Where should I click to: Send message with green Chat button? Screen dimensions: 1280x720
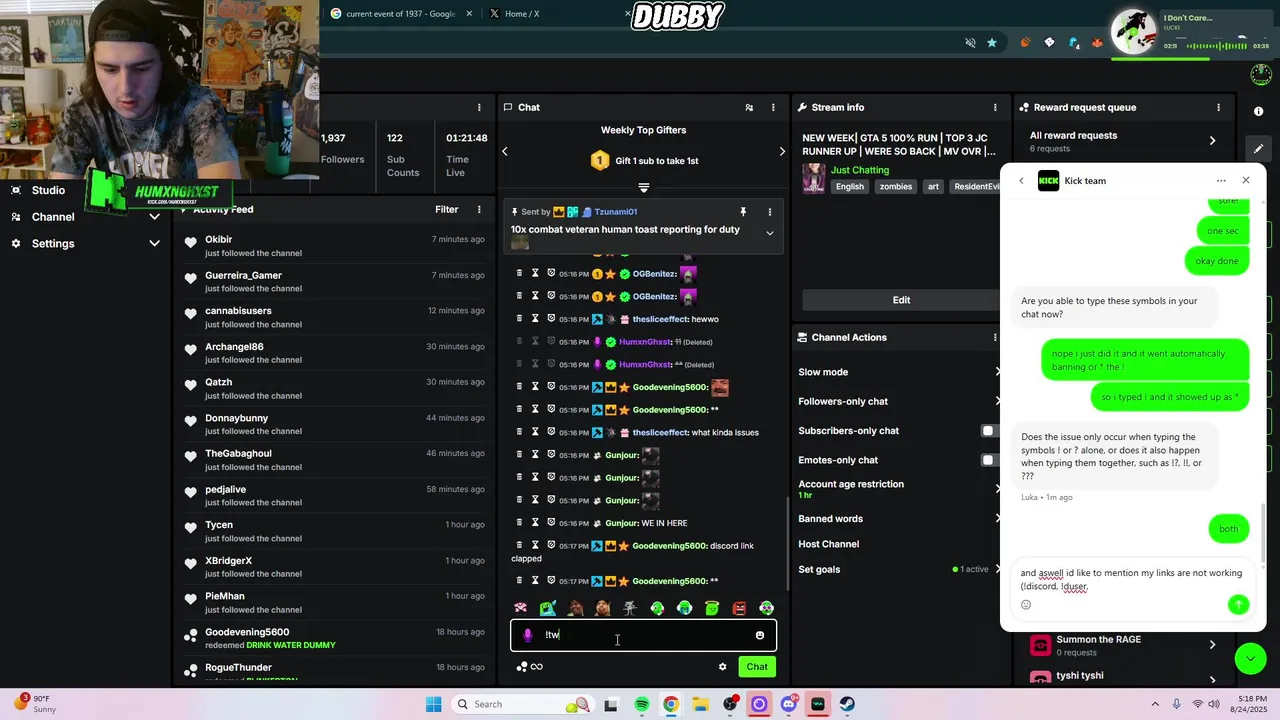point(757,667)
